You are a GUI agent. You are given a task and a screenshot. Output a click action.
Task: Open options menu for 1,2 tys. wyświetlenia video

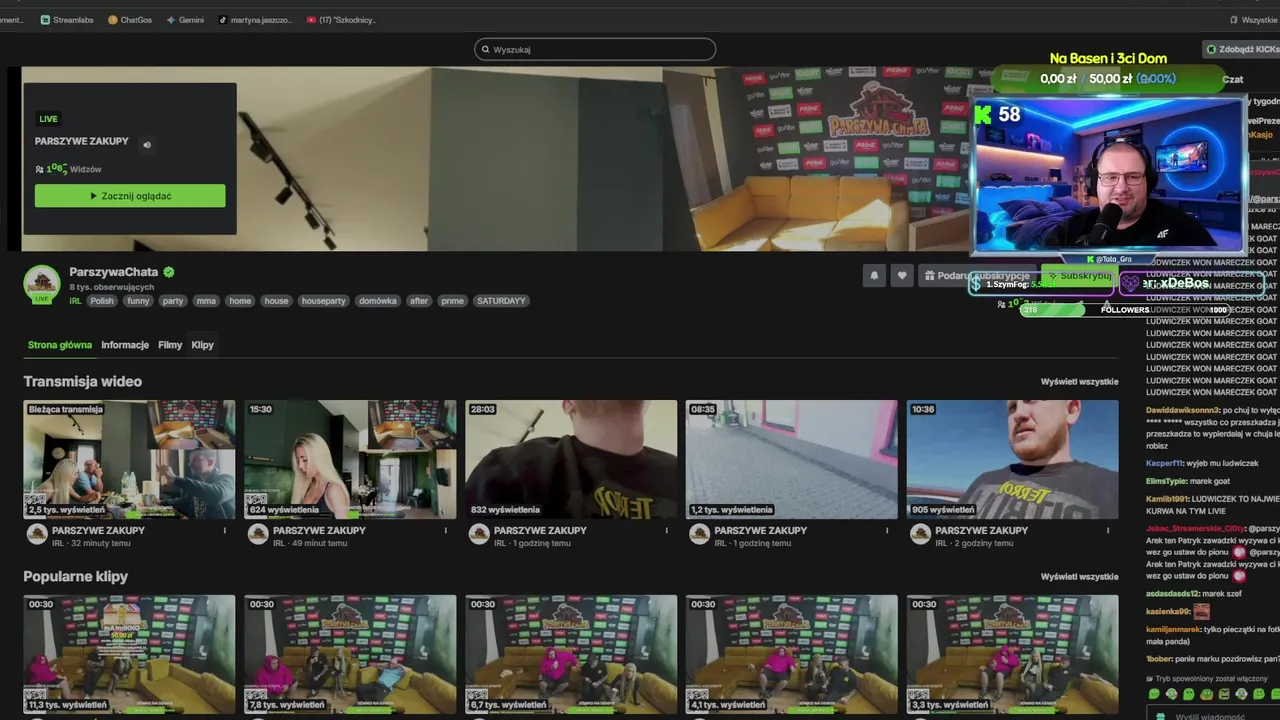pos(888,531)
